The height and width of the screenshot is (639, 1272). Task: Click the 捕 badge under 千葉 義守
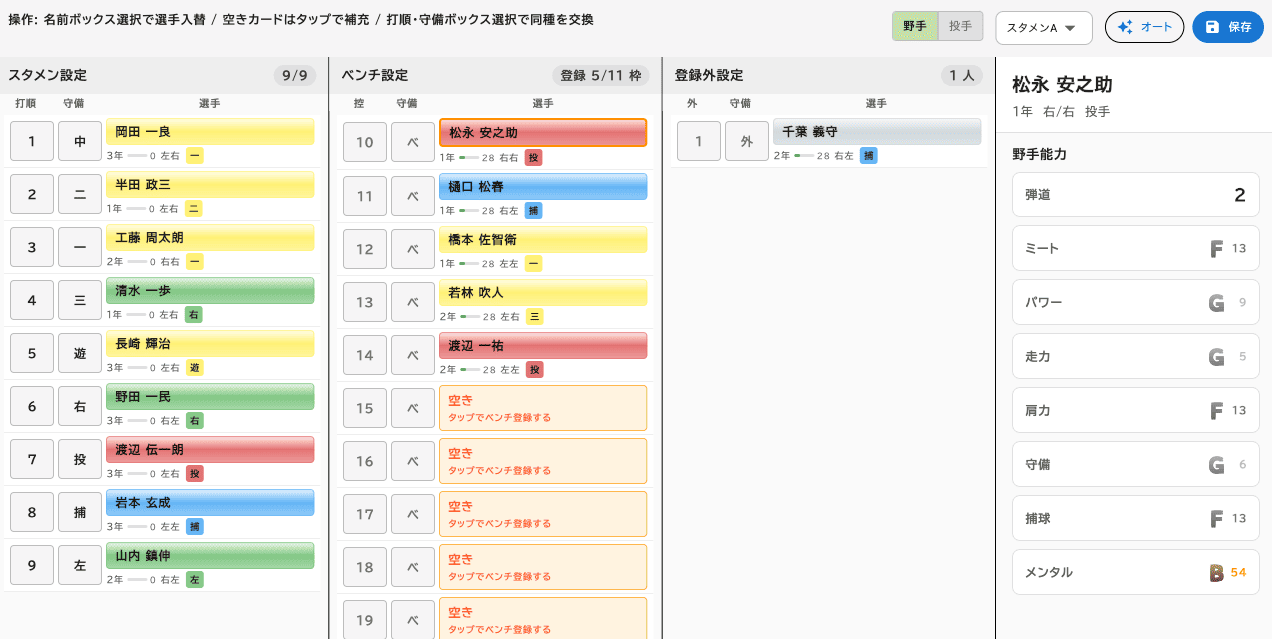point(868,155)
